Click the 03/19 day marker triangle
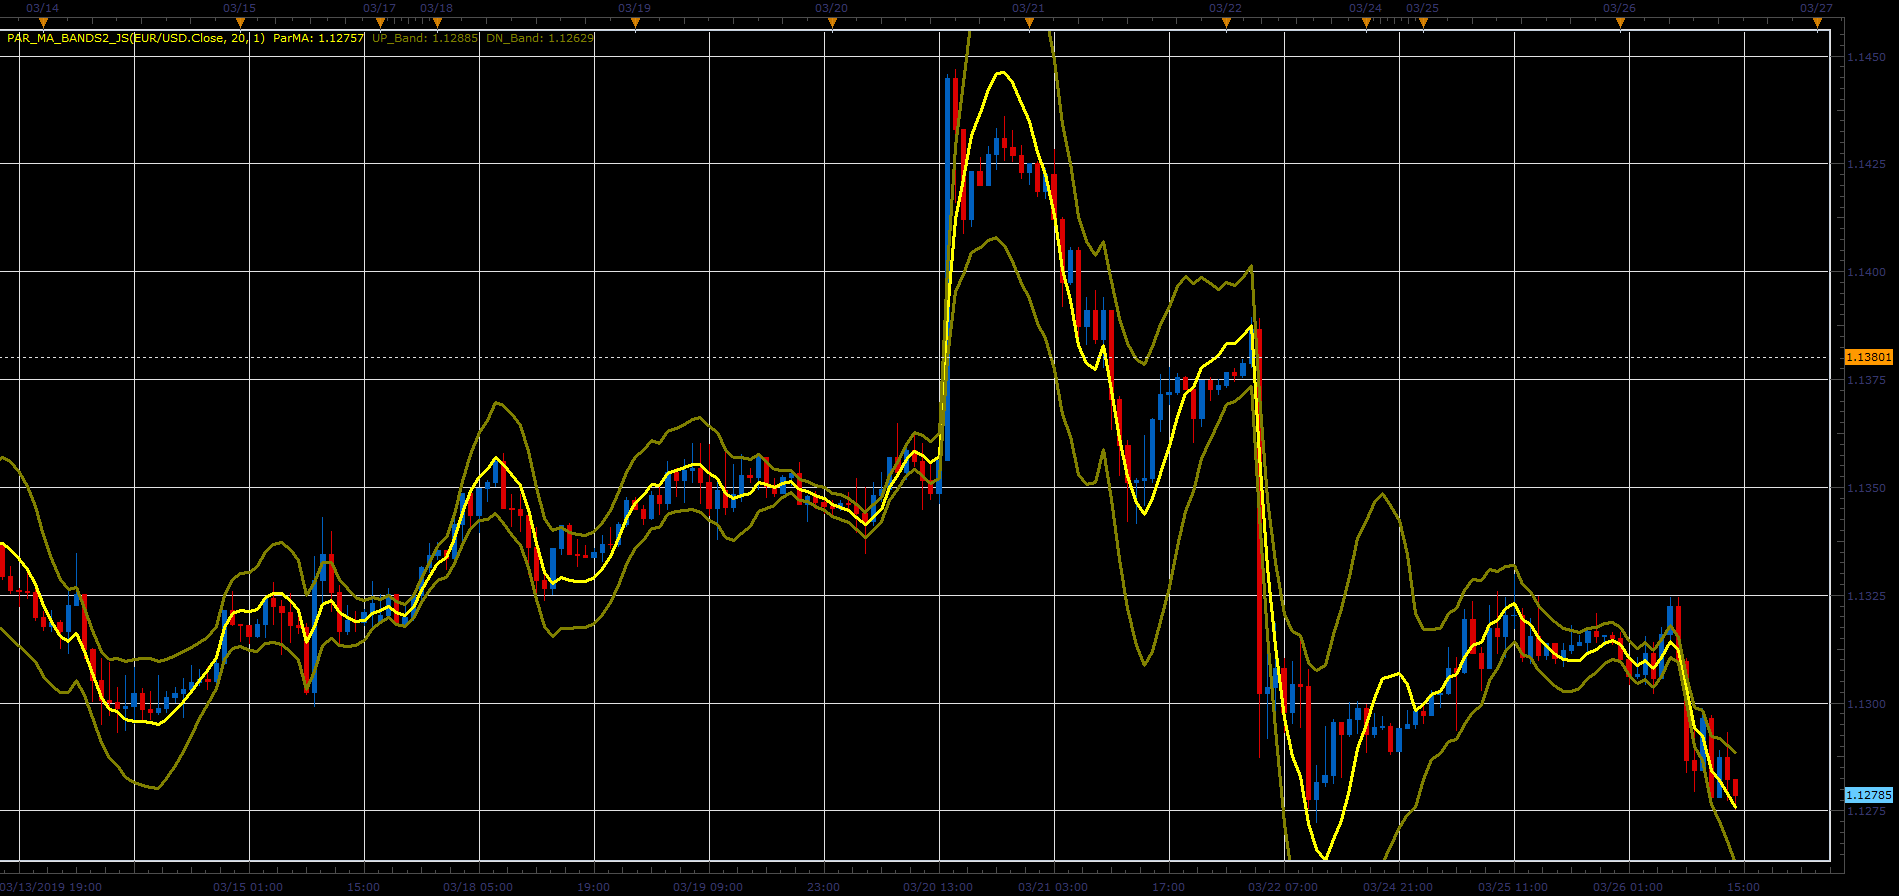The height and width of the screenshot is (896, 1899). (635, 23)
